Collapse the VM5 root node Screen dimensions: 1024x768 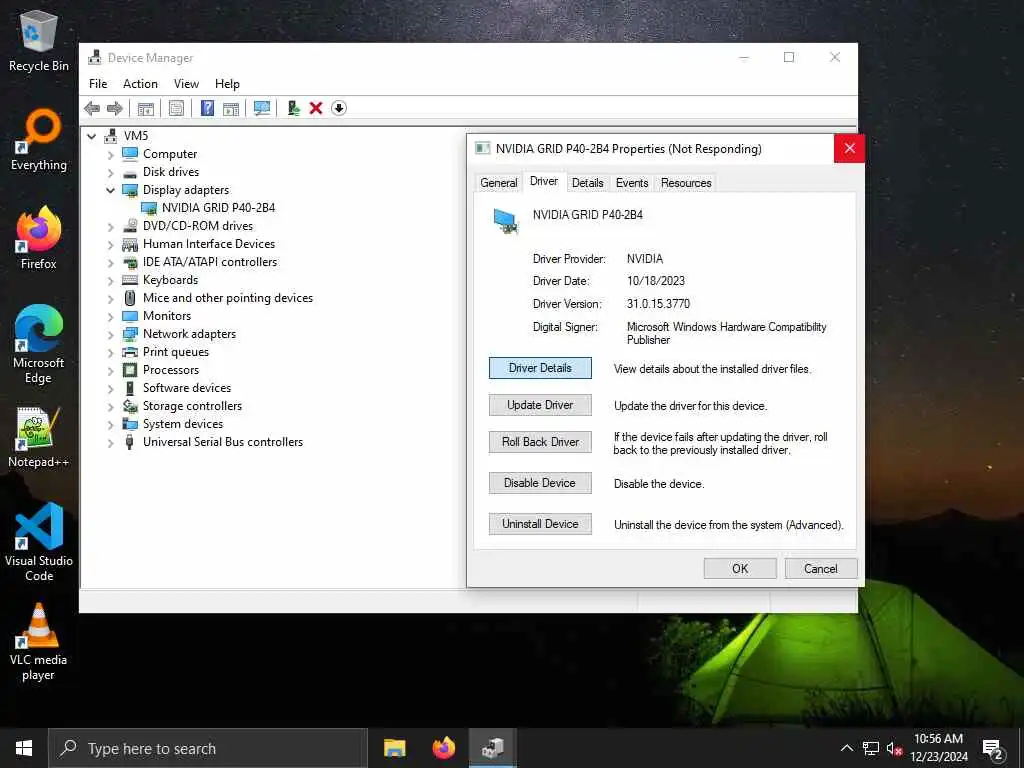tap(92, 136)
